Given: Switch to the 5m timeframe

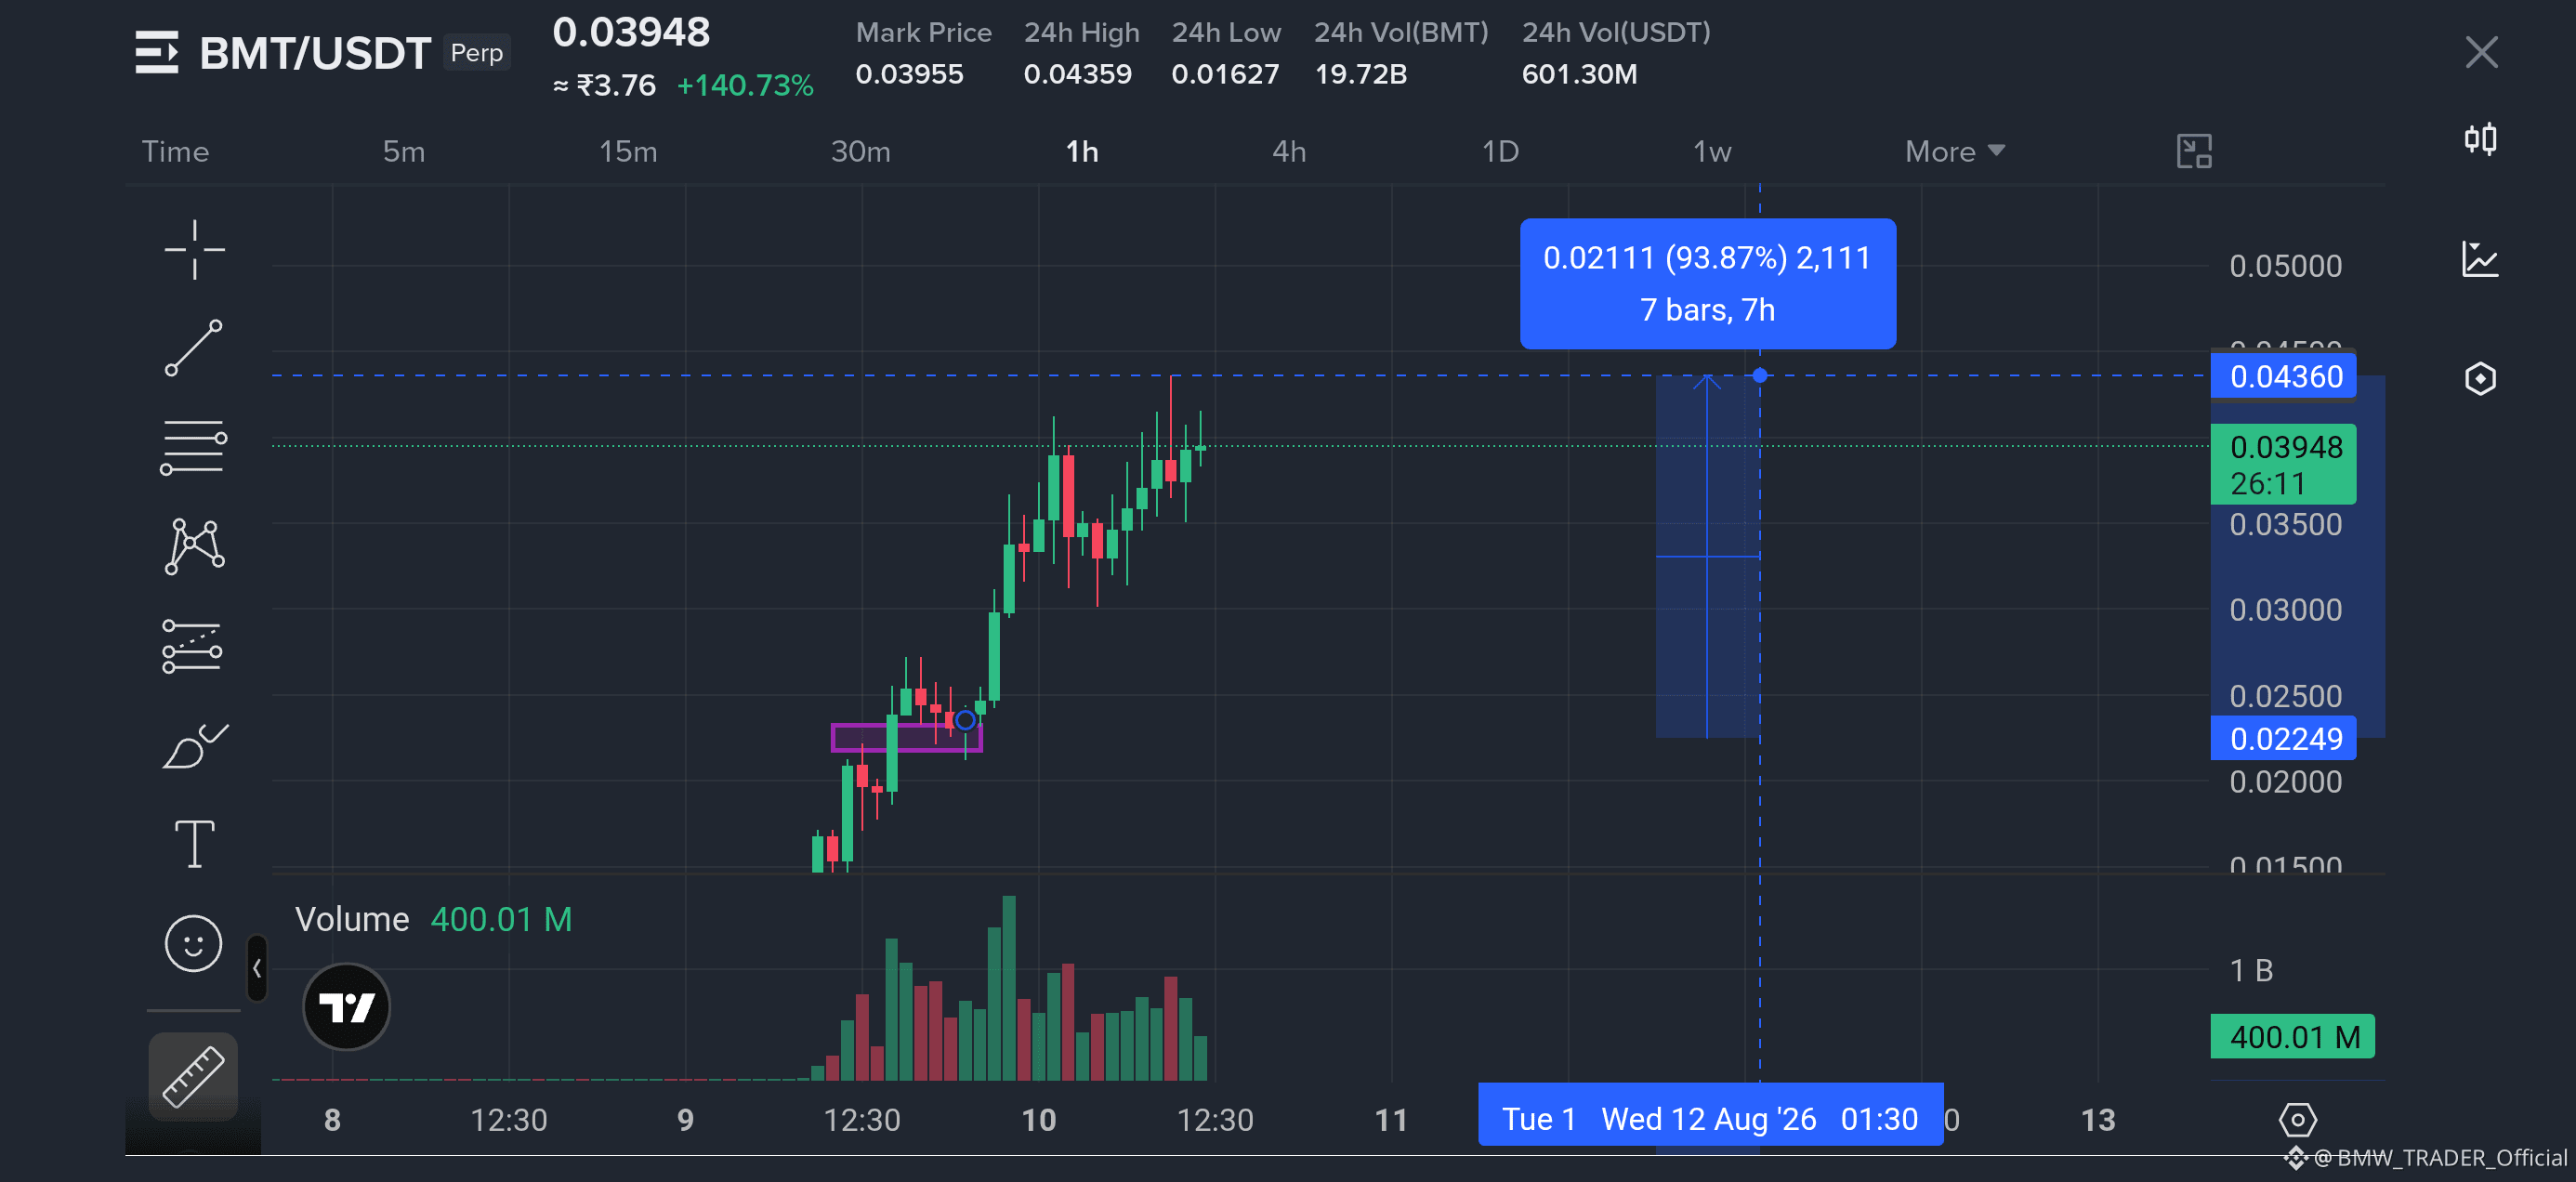Looking at the screenshot, I should click(x=404, y=151).
